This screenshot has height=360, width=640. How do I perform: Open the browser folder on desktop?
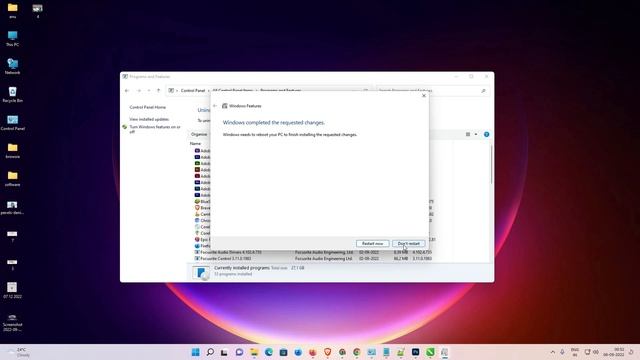pos(12,151)
